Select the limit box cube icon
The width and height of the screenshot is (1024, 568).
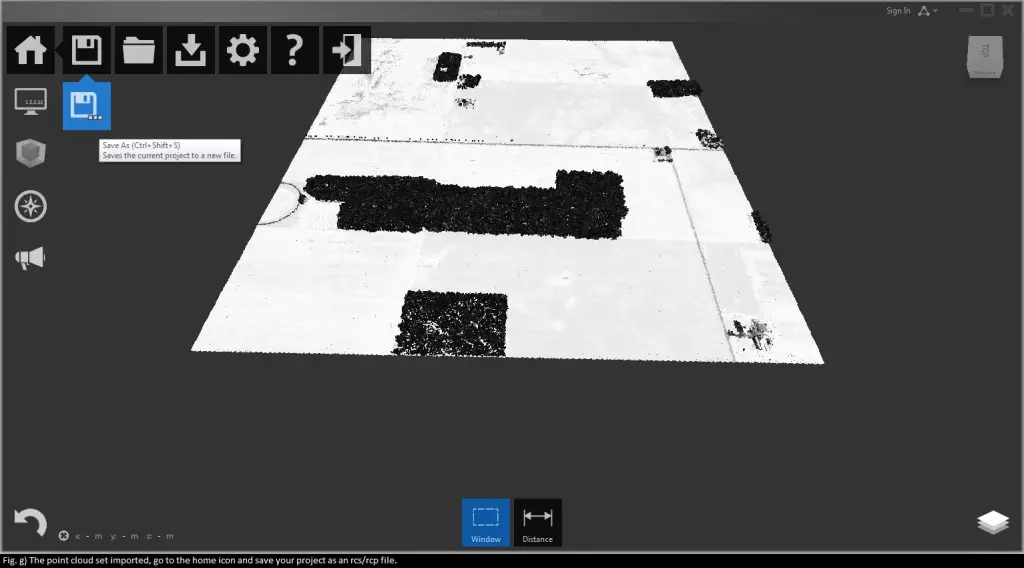click(31, 153)
